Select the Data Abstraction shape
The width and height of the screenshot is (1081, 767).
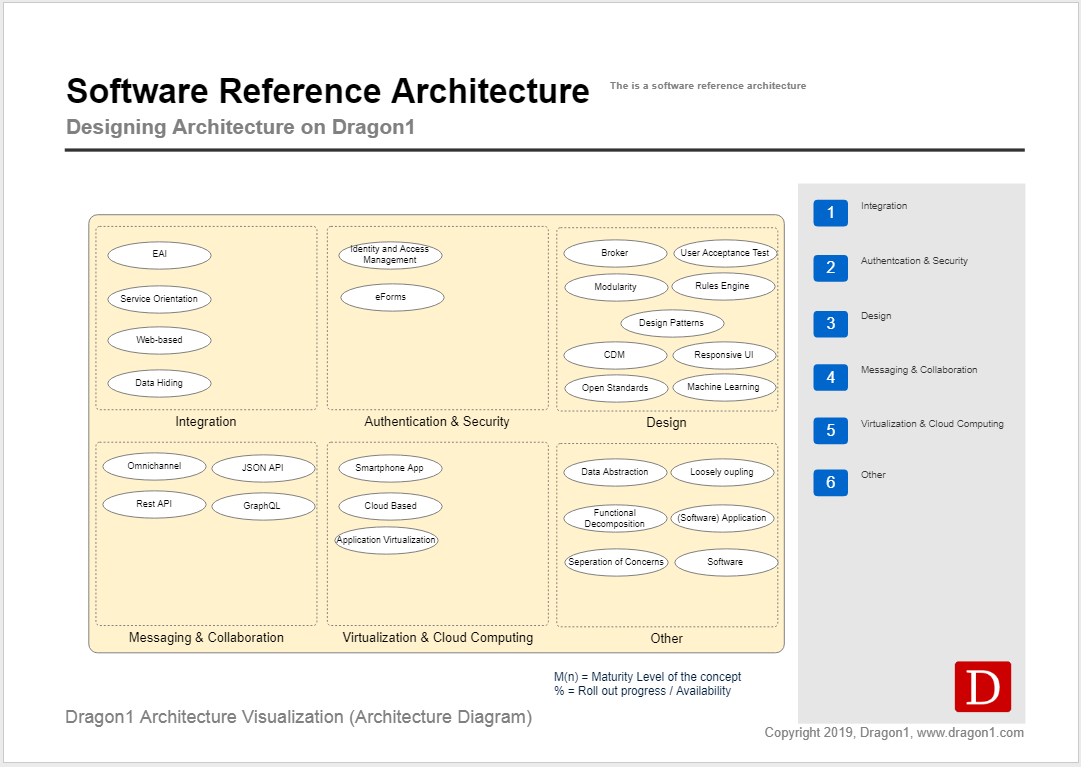[615, 471]
